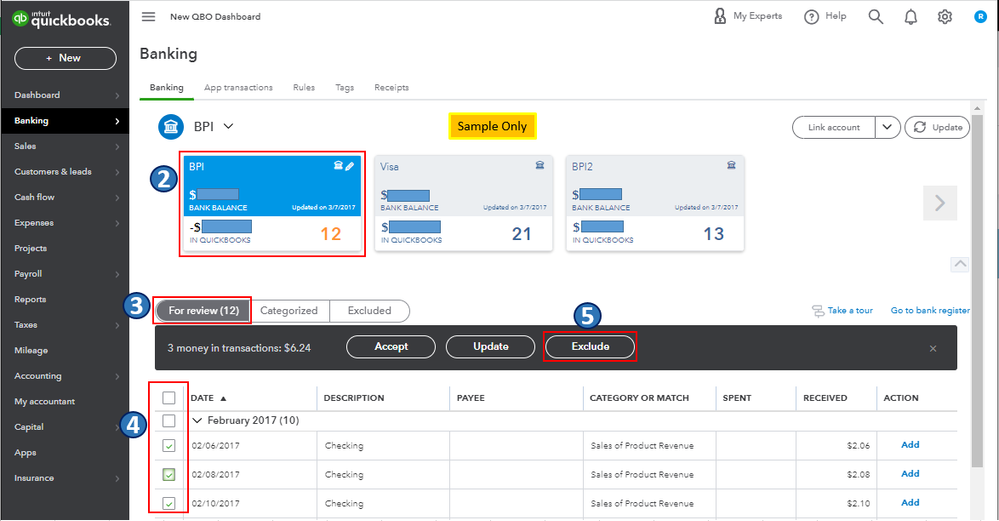Image resolution: width=999 pixels, height=521 pixels.
Task: Open Projects in sidebar
Action: click(x=30, y=248)
